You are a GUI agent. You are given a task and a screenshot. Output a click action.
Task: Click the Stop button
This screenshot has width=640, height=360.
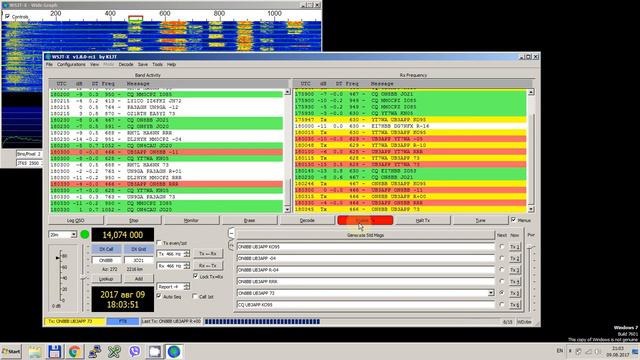tap(133, 220)
